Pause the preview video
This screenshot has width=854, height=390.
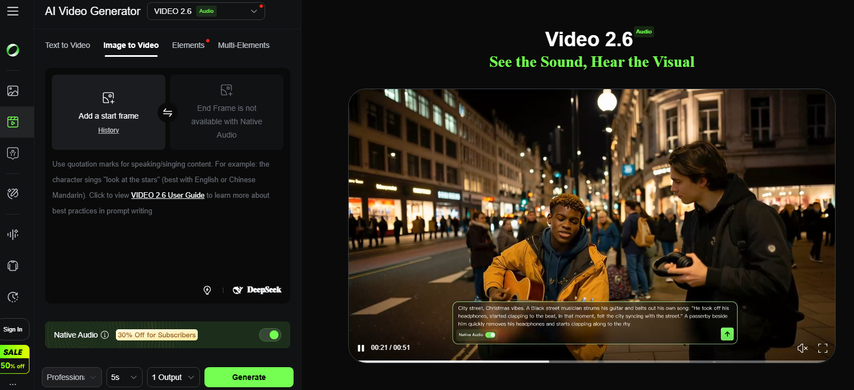coord(361,348)
